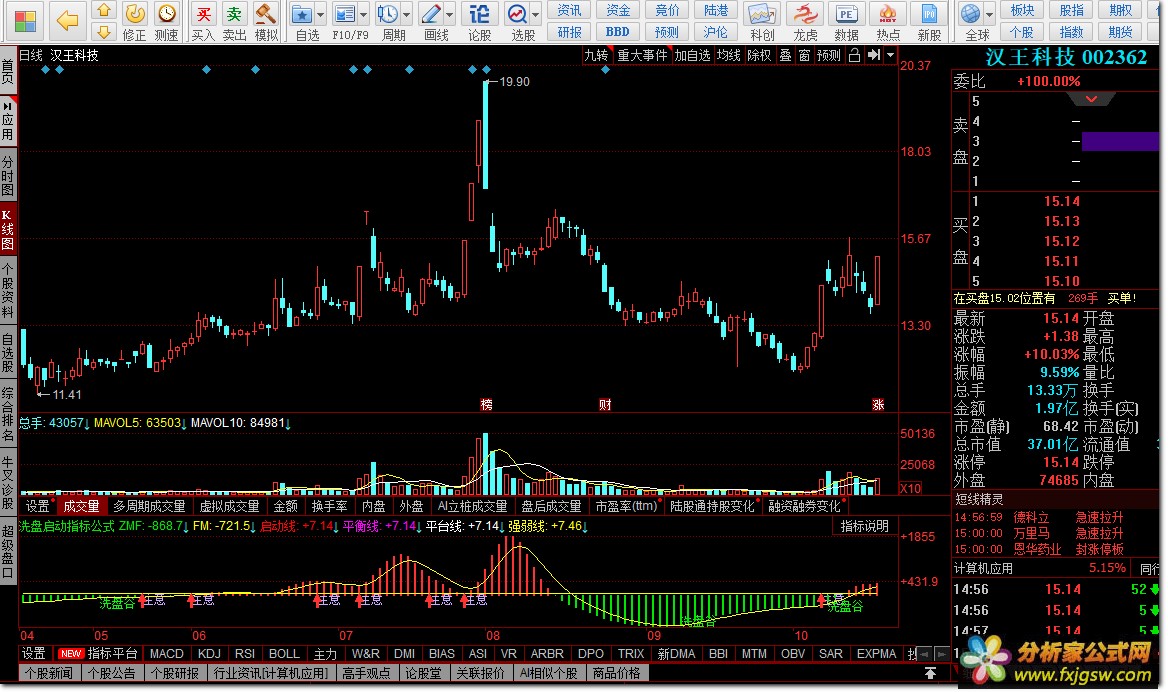Click the 板块 sector button
This screenshot has height=692, width=1168.
tap(1022, 10)
